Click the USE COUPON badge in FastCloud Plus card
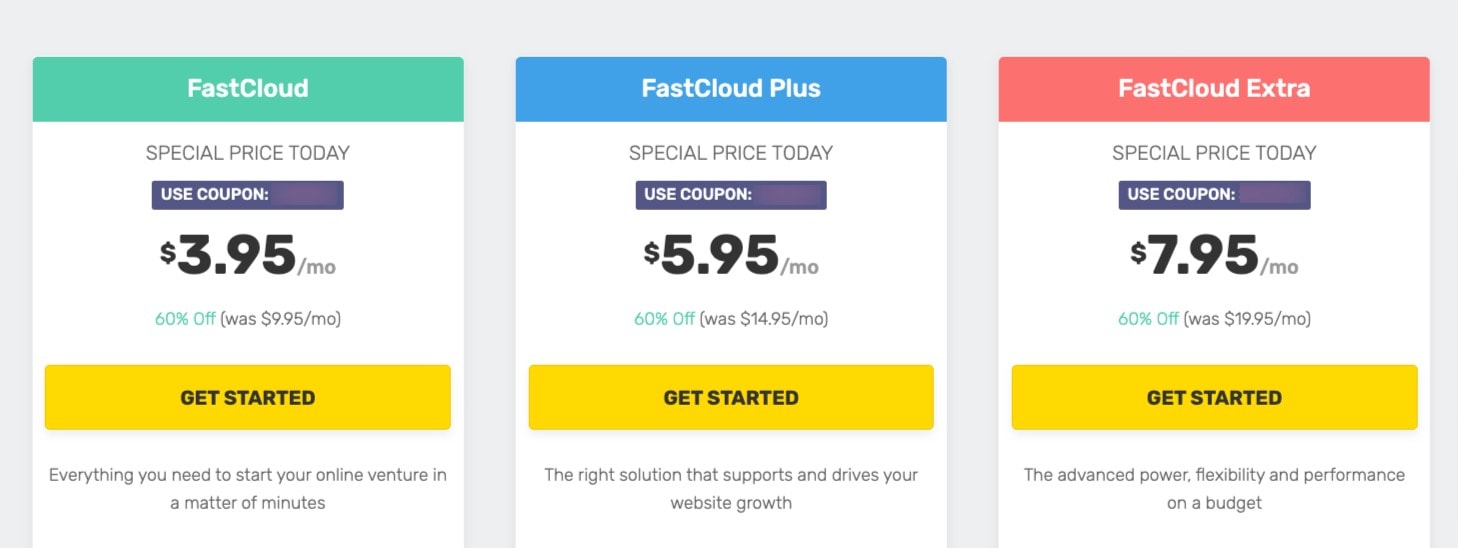This screenshot has height=548, width=1458. pyautogui.click(x=731, y=195)
